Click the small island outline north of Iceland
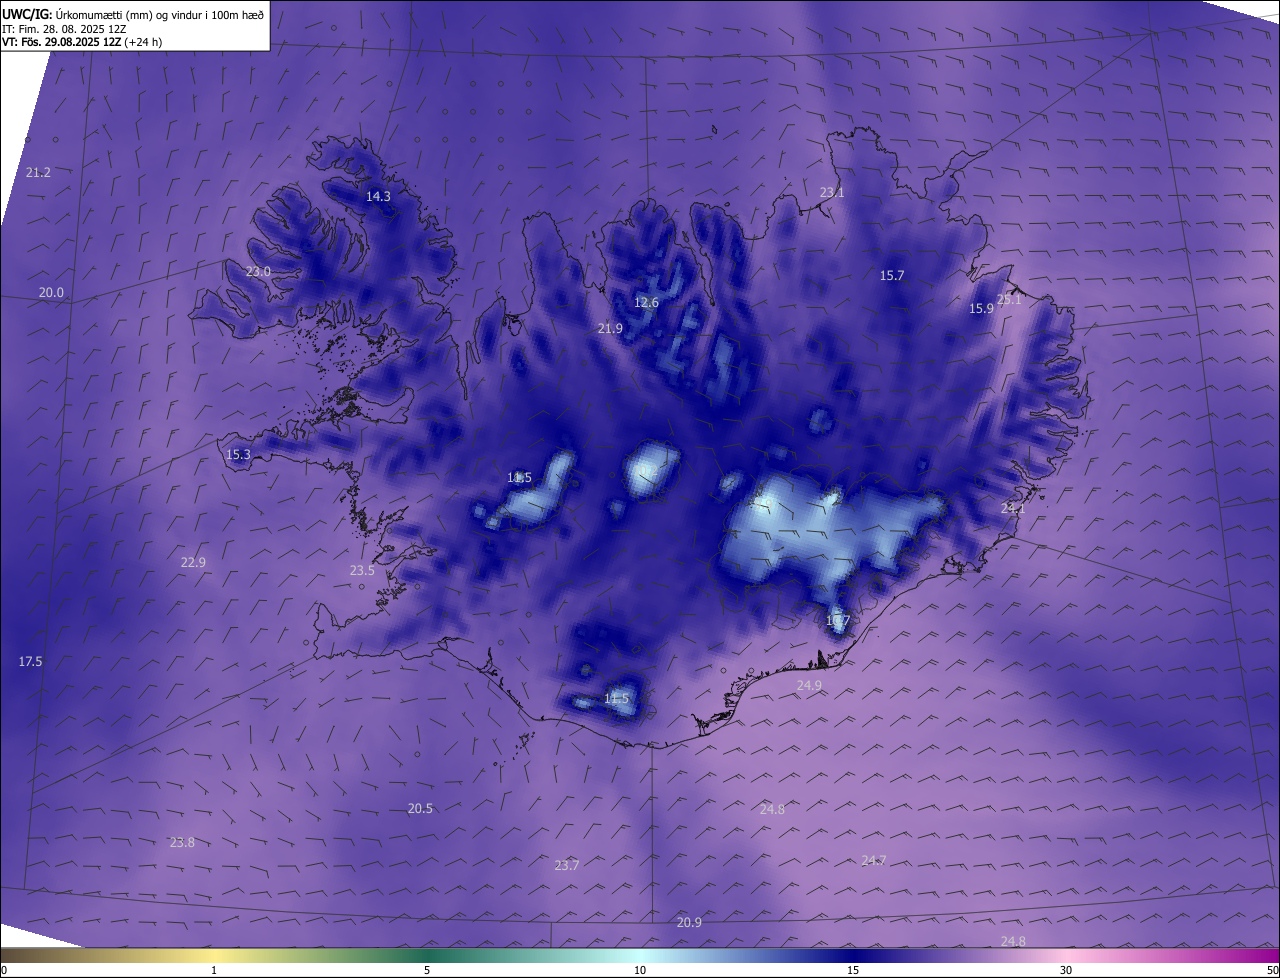 pyautogui.click(x=715, y=128)
